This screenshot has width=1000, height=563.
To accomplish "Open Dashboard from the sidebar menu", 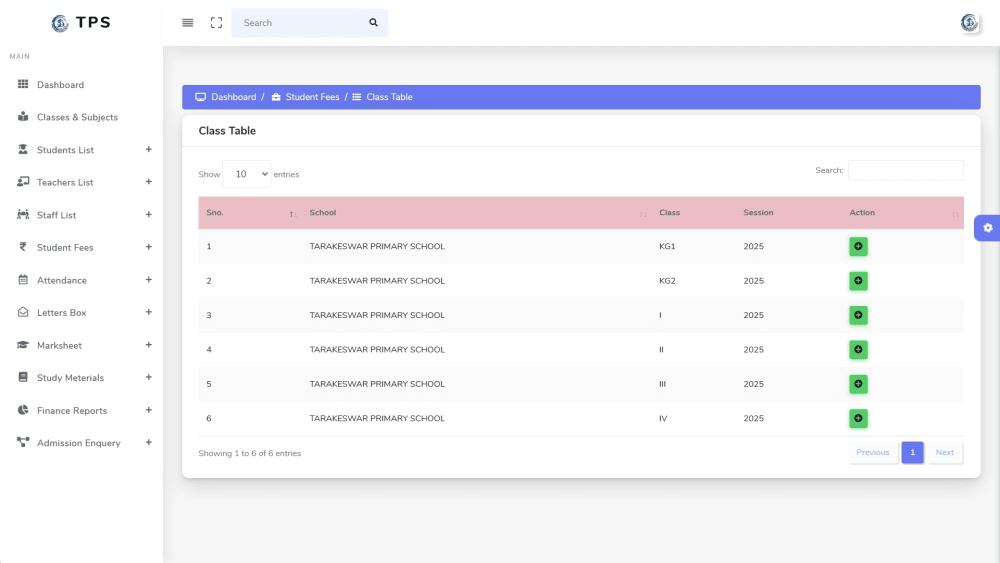I will [x=60, y=85].
